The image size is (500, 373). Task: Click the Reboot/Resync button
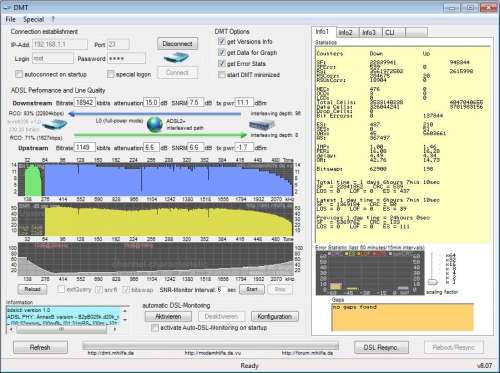tap(453, 347)
